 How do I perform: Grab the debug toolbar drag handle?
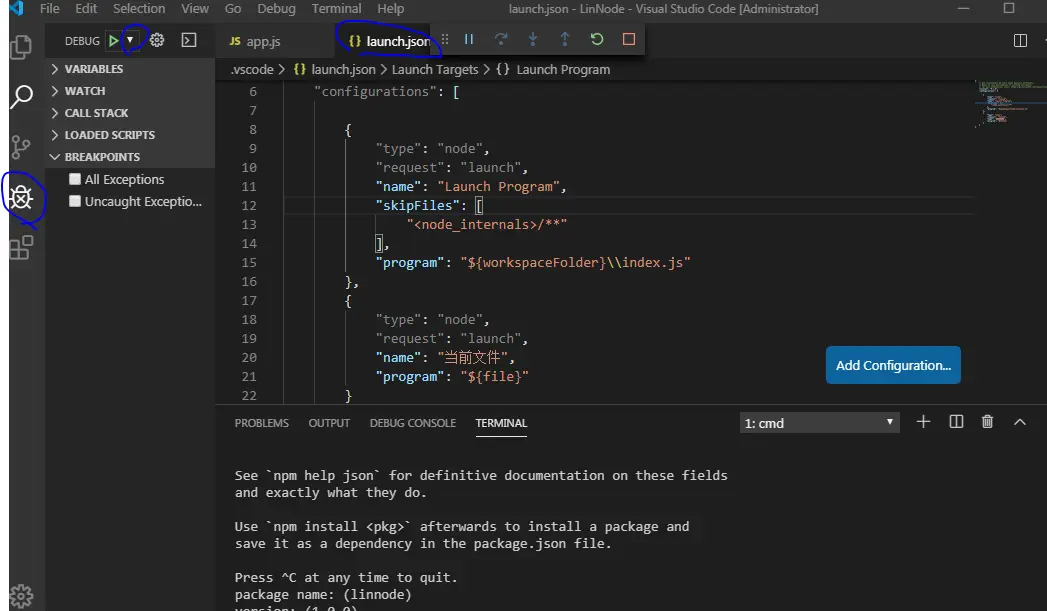click(x=445, y=39)
